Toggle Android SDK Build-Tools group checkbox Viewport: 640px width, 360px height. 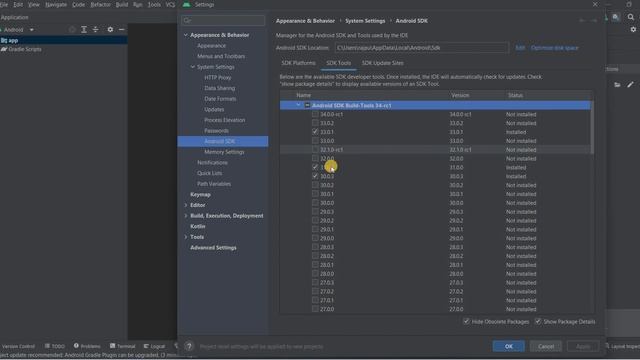click(307, 105)
